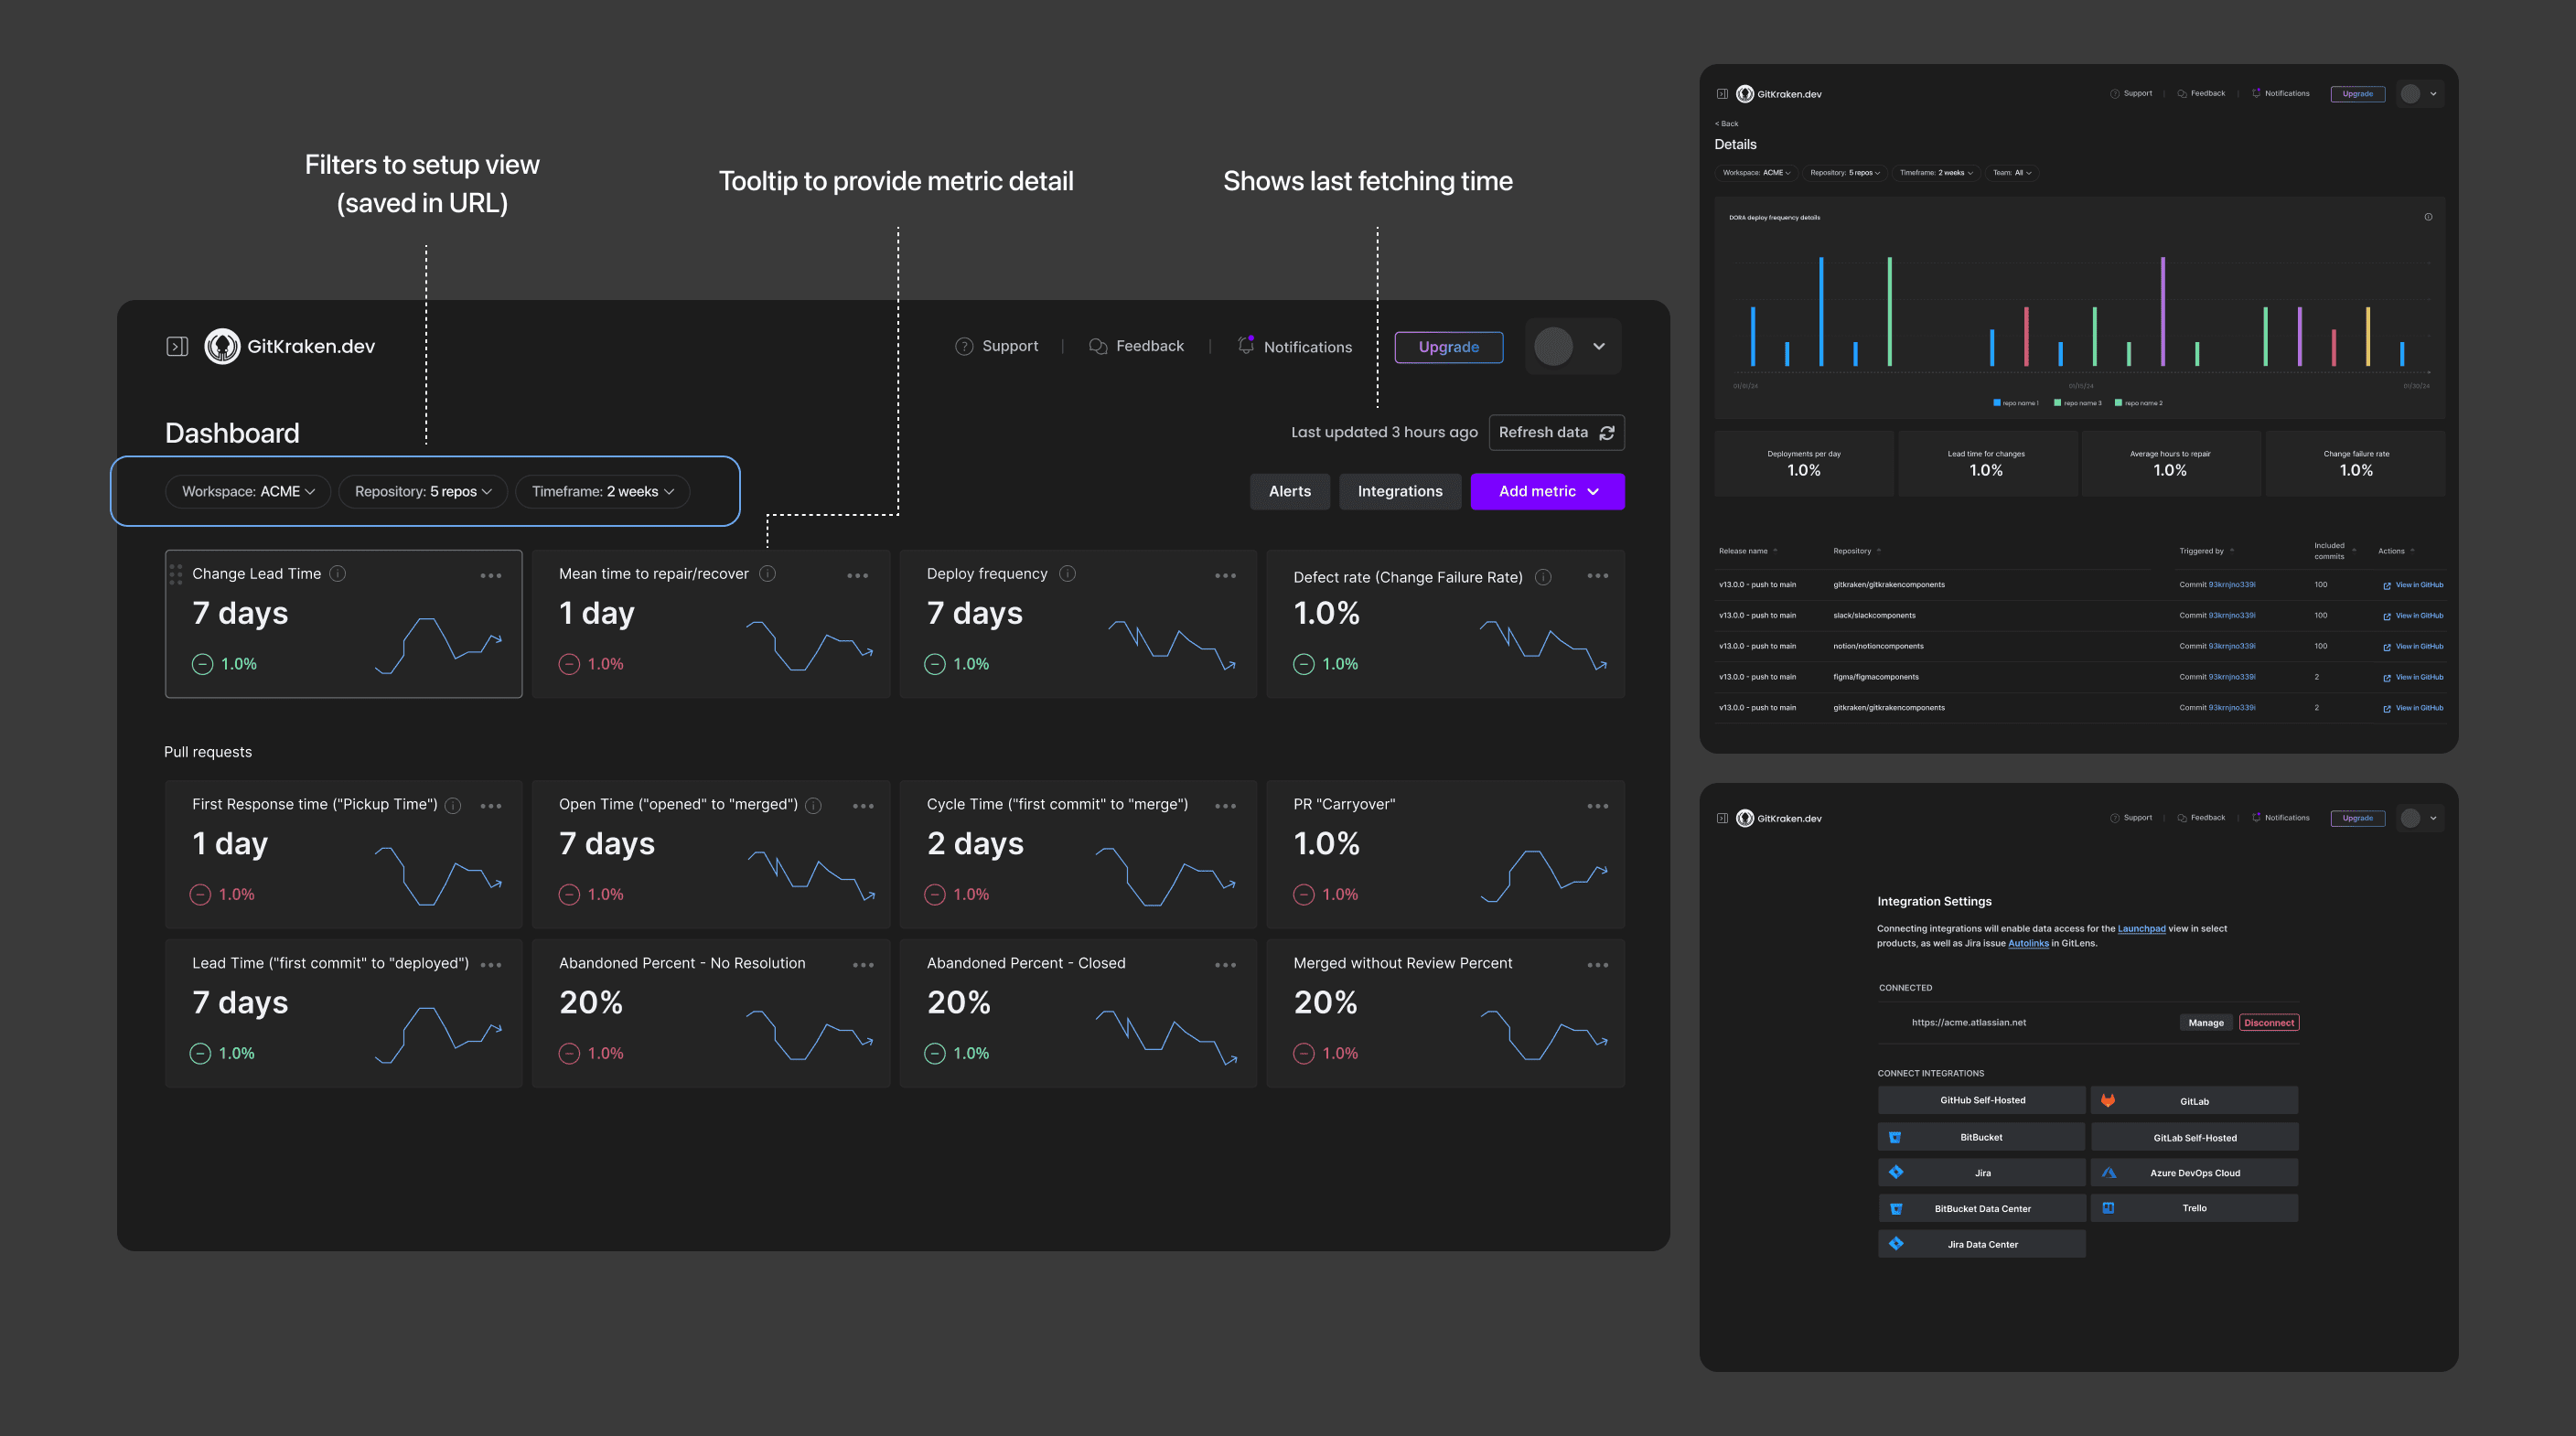This screenshot has width=2576, height=1436.
Task: Expand the Workspace: ACME filter dropdown
Action: [x=248, y=491]
